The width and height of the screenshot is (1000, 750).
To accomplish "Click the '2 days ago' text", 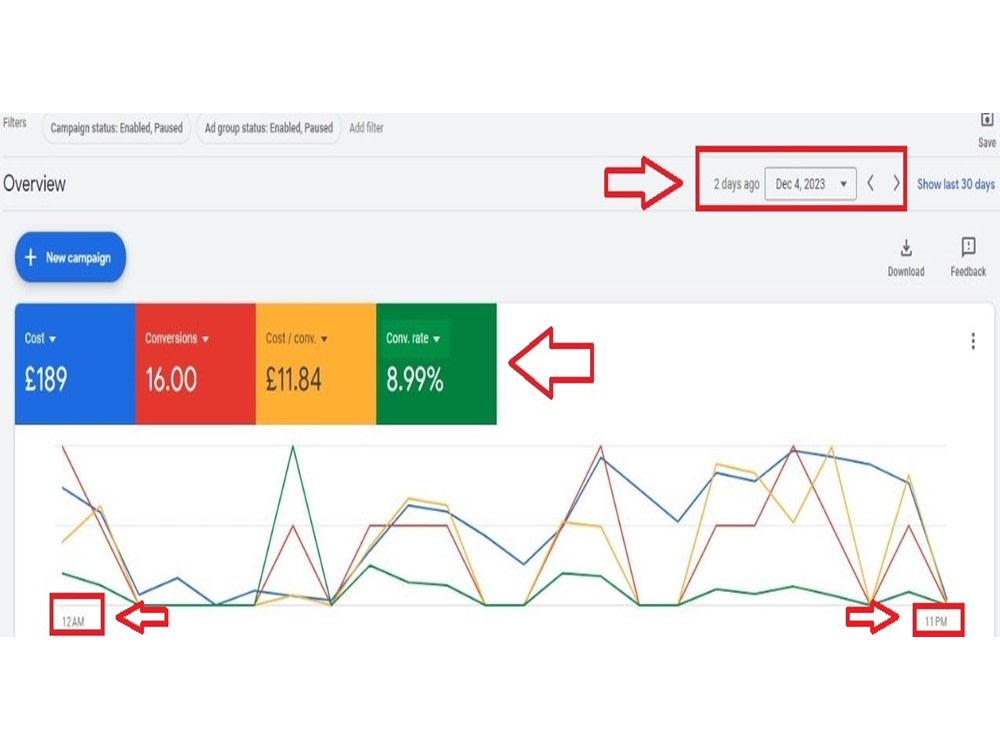I will click(x=736, y=184).
